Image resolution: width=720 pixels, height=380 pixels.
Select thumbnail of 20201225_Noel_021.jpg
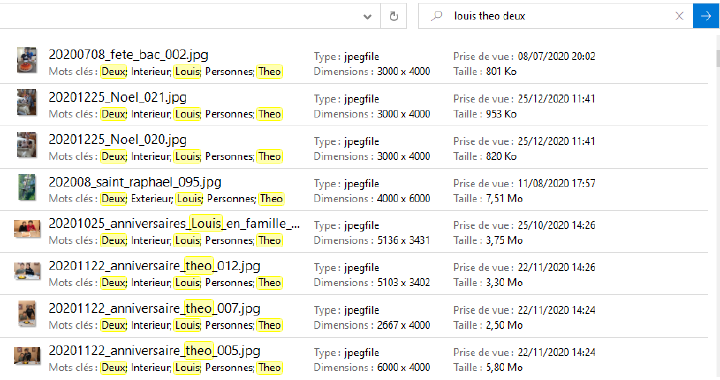click(x=27, y=102)
